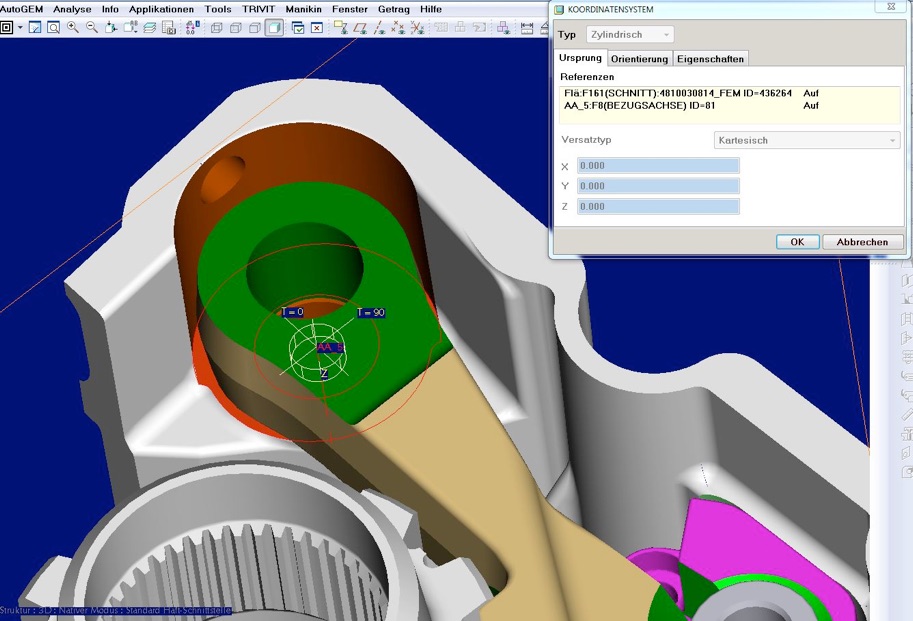Image resolution: width=913 pixels, height=621 pixels.
Task: Open the TRIVIT menu
Action: point(259,9)
